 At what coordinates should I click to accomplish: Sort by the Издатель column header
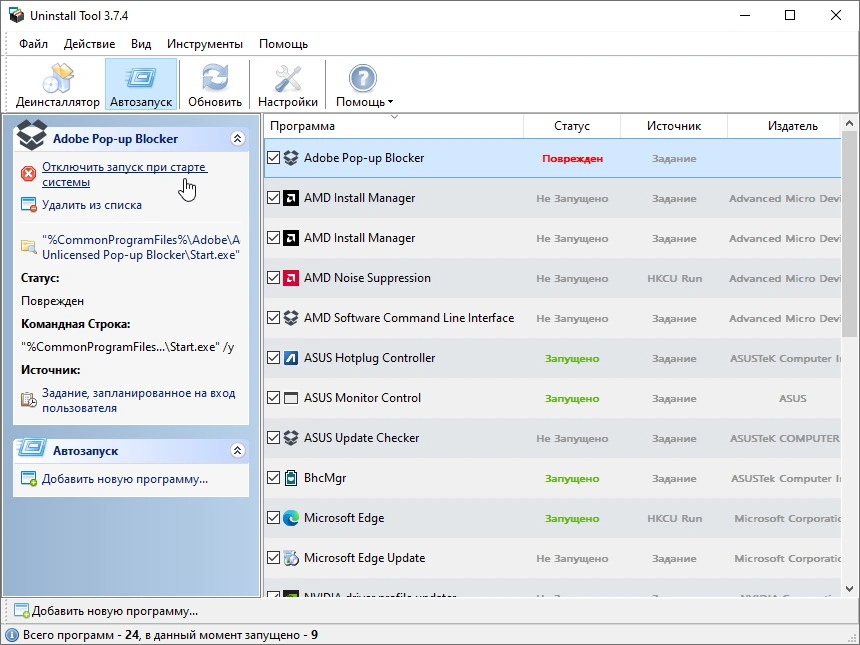[784, 126]
